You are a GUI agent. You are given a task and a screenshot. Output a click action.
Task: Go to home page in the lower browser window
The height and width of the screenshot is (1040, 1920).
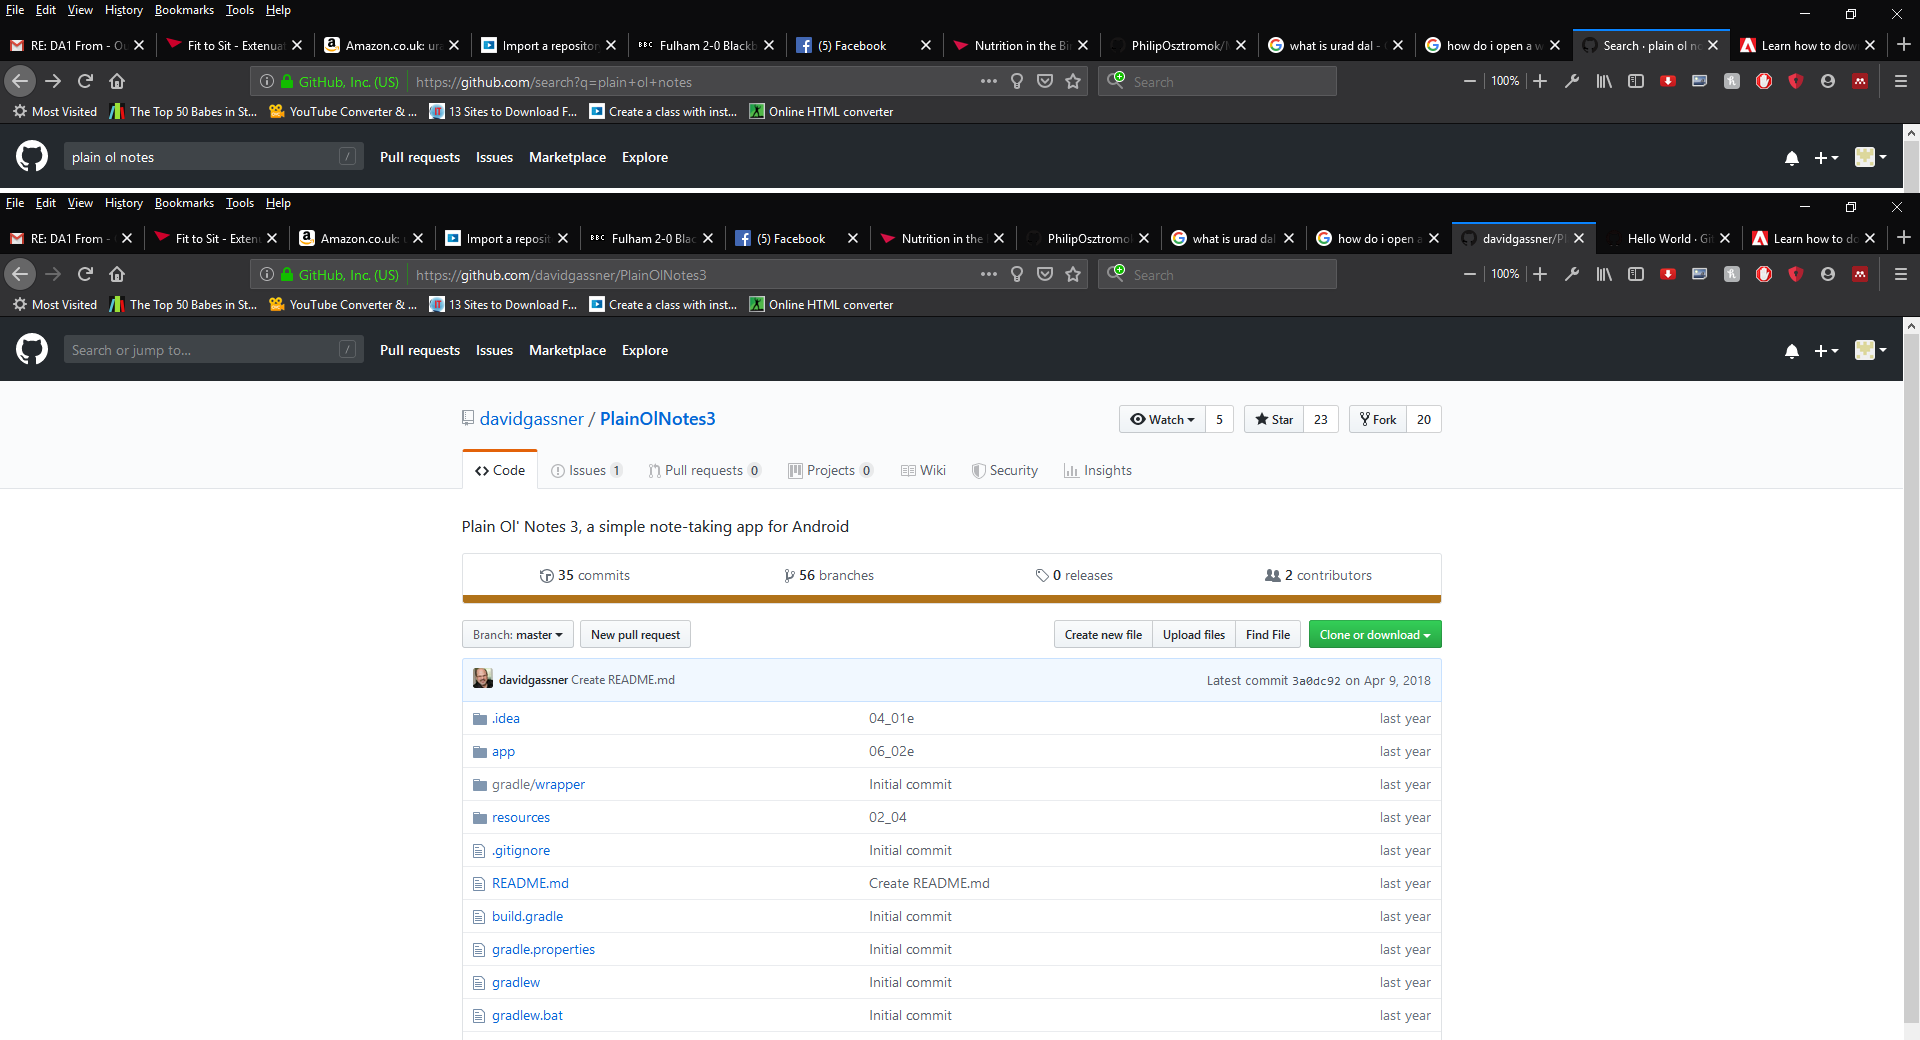click(117, 274)
